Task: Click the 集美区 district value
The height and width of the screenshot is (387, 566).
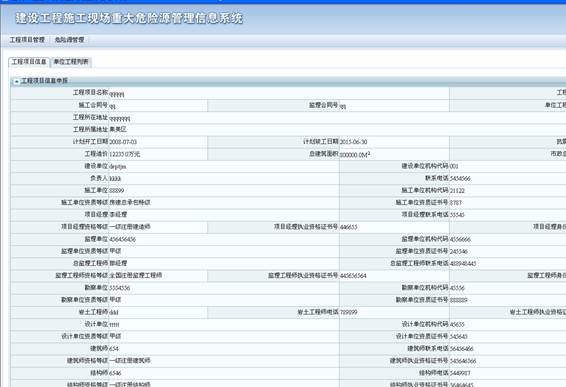Action: pyautogui.click(x=118, y=129)
